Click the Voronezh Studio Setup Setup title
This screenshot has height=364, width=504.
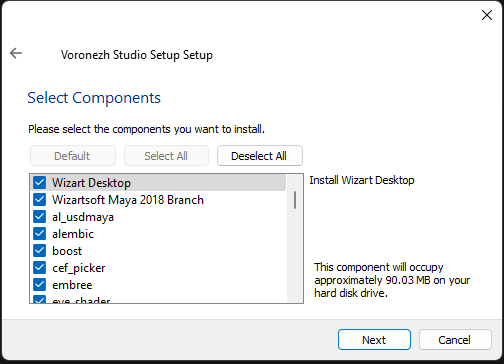point(137,55)
